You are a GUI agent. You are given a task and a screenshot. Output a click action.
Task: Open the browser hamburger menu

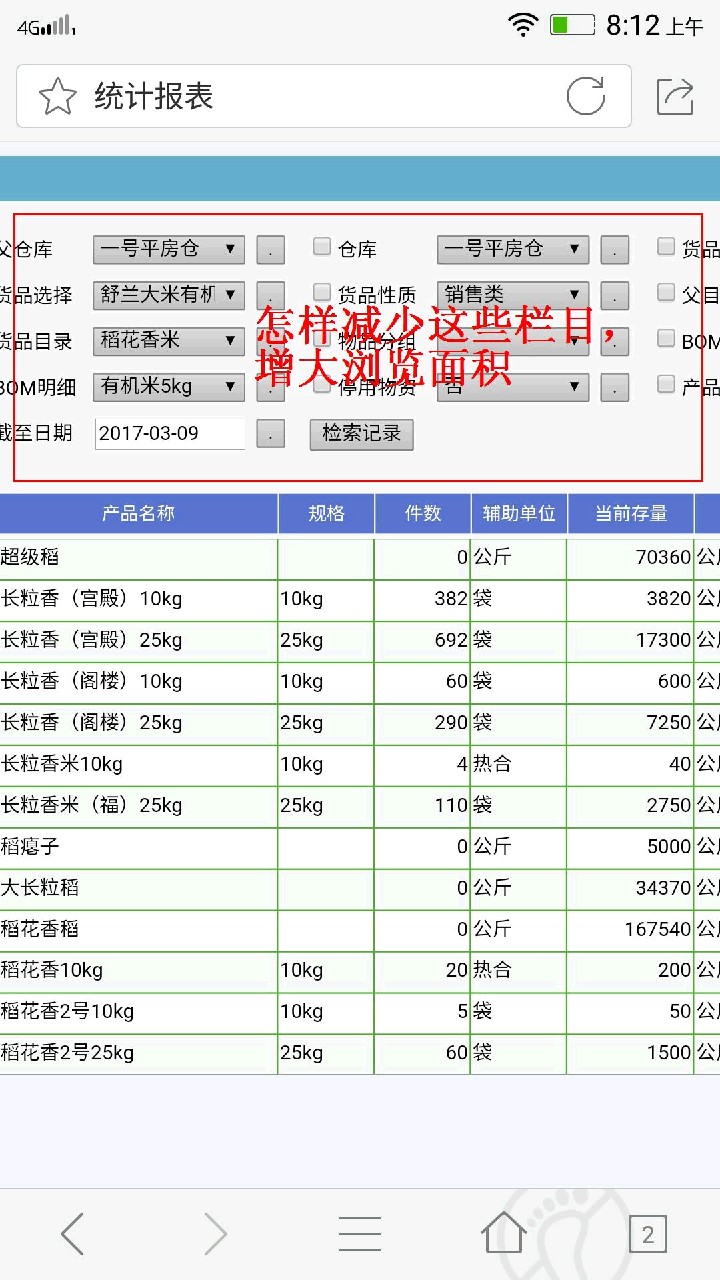[x=359, y=1234]
